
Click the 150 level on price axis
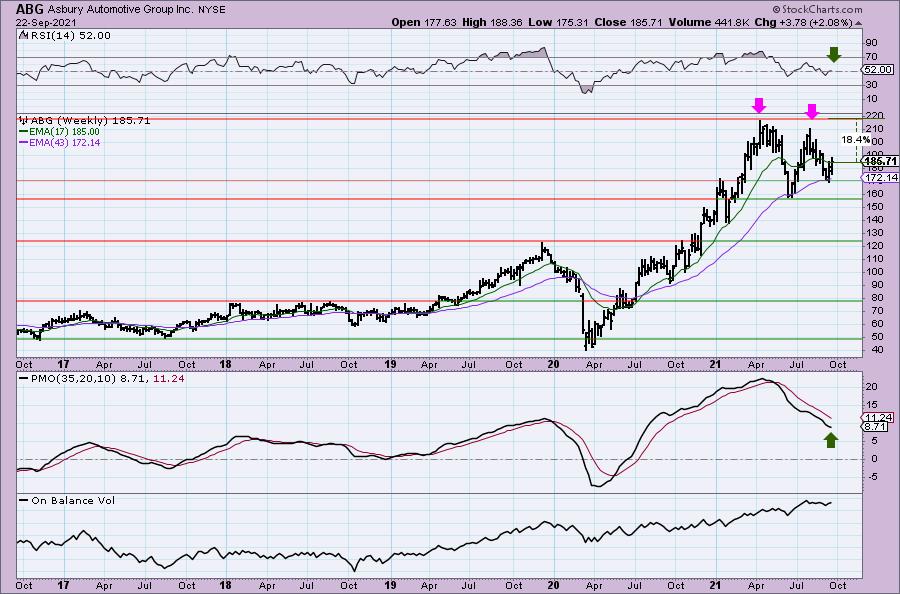(x=874, y=207)
